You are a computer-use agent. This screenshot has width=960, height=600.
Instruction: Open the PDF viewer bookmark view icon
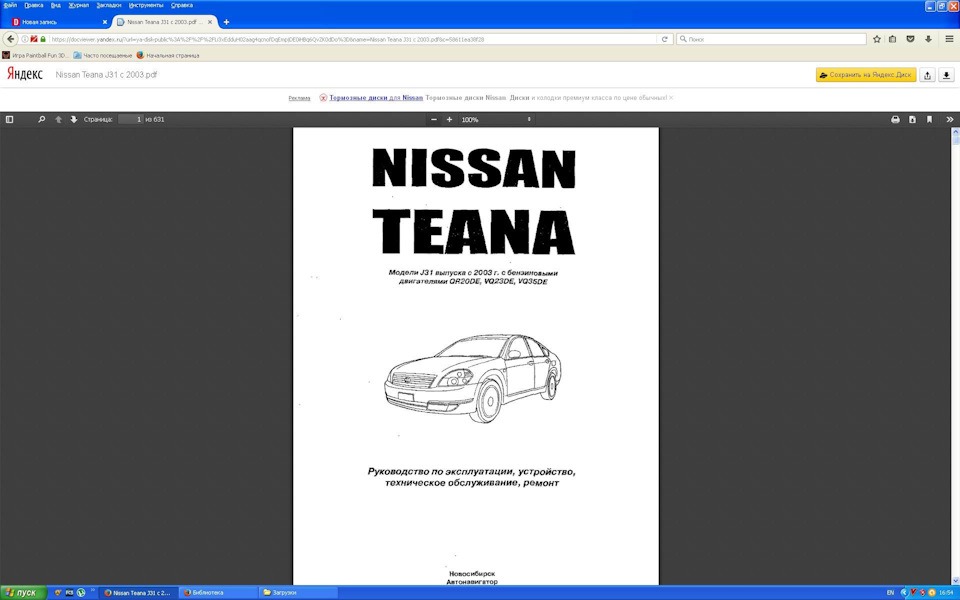929,119
